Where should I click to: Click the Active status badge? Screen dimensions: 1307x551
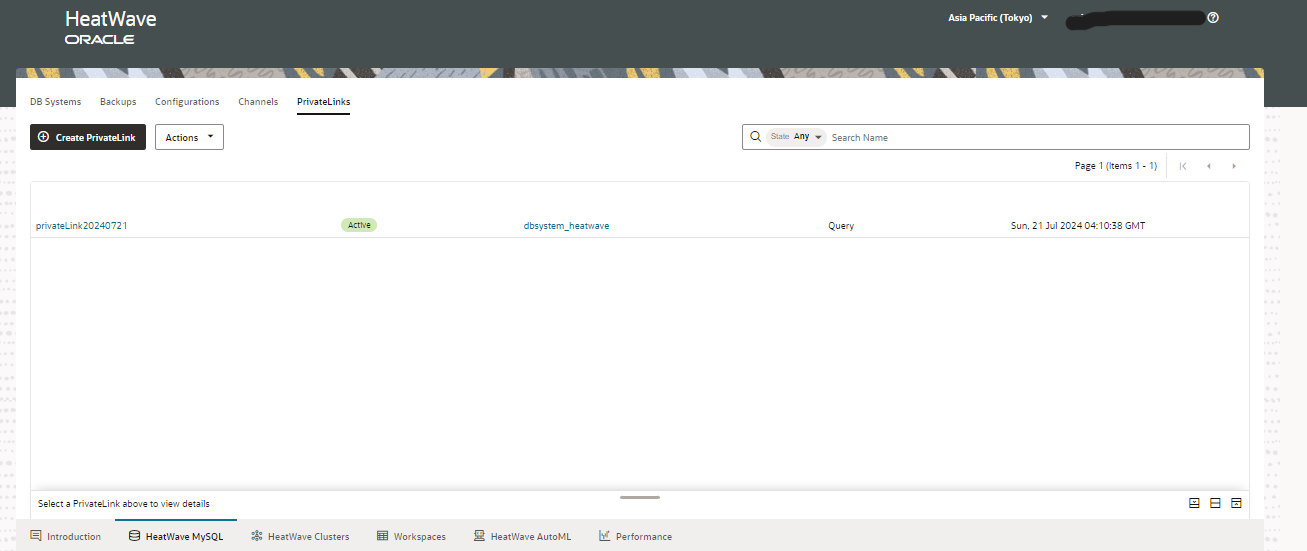tap(359, 225)
